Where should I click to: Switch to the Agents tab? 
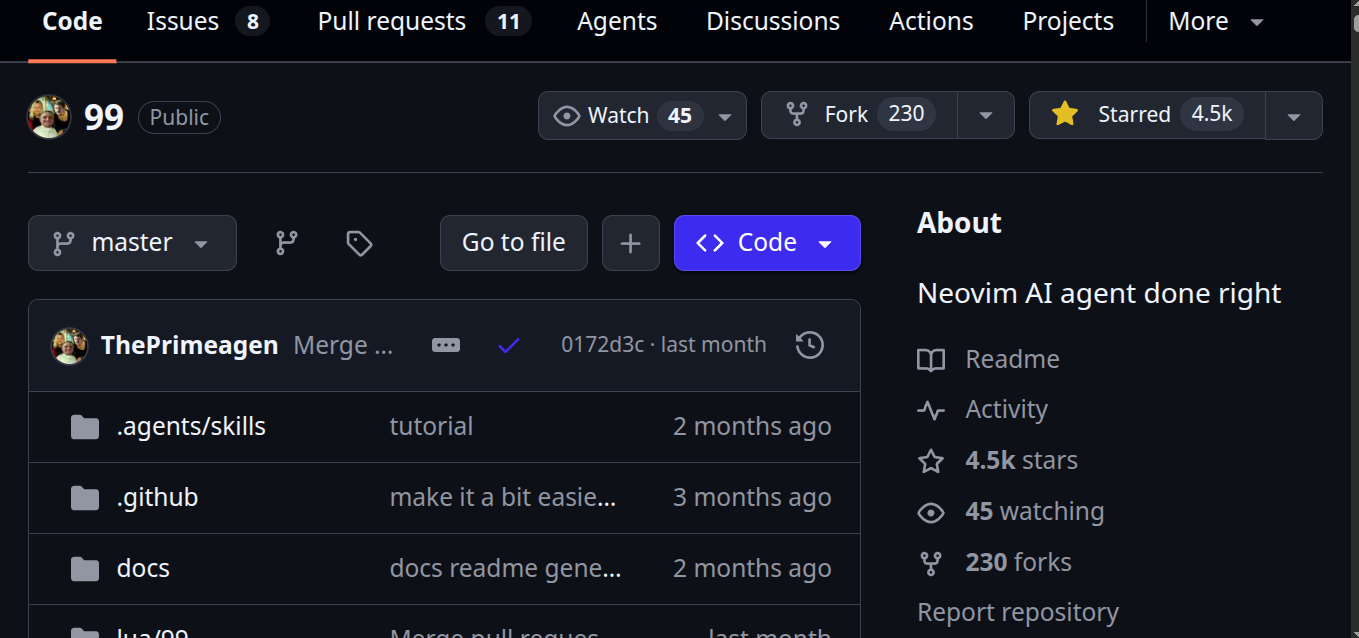pos(617,22)
